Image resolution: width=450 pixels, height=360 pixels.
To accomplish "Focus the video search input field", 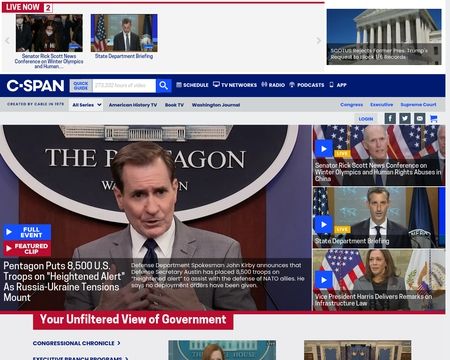I will (x=124, y=86).
